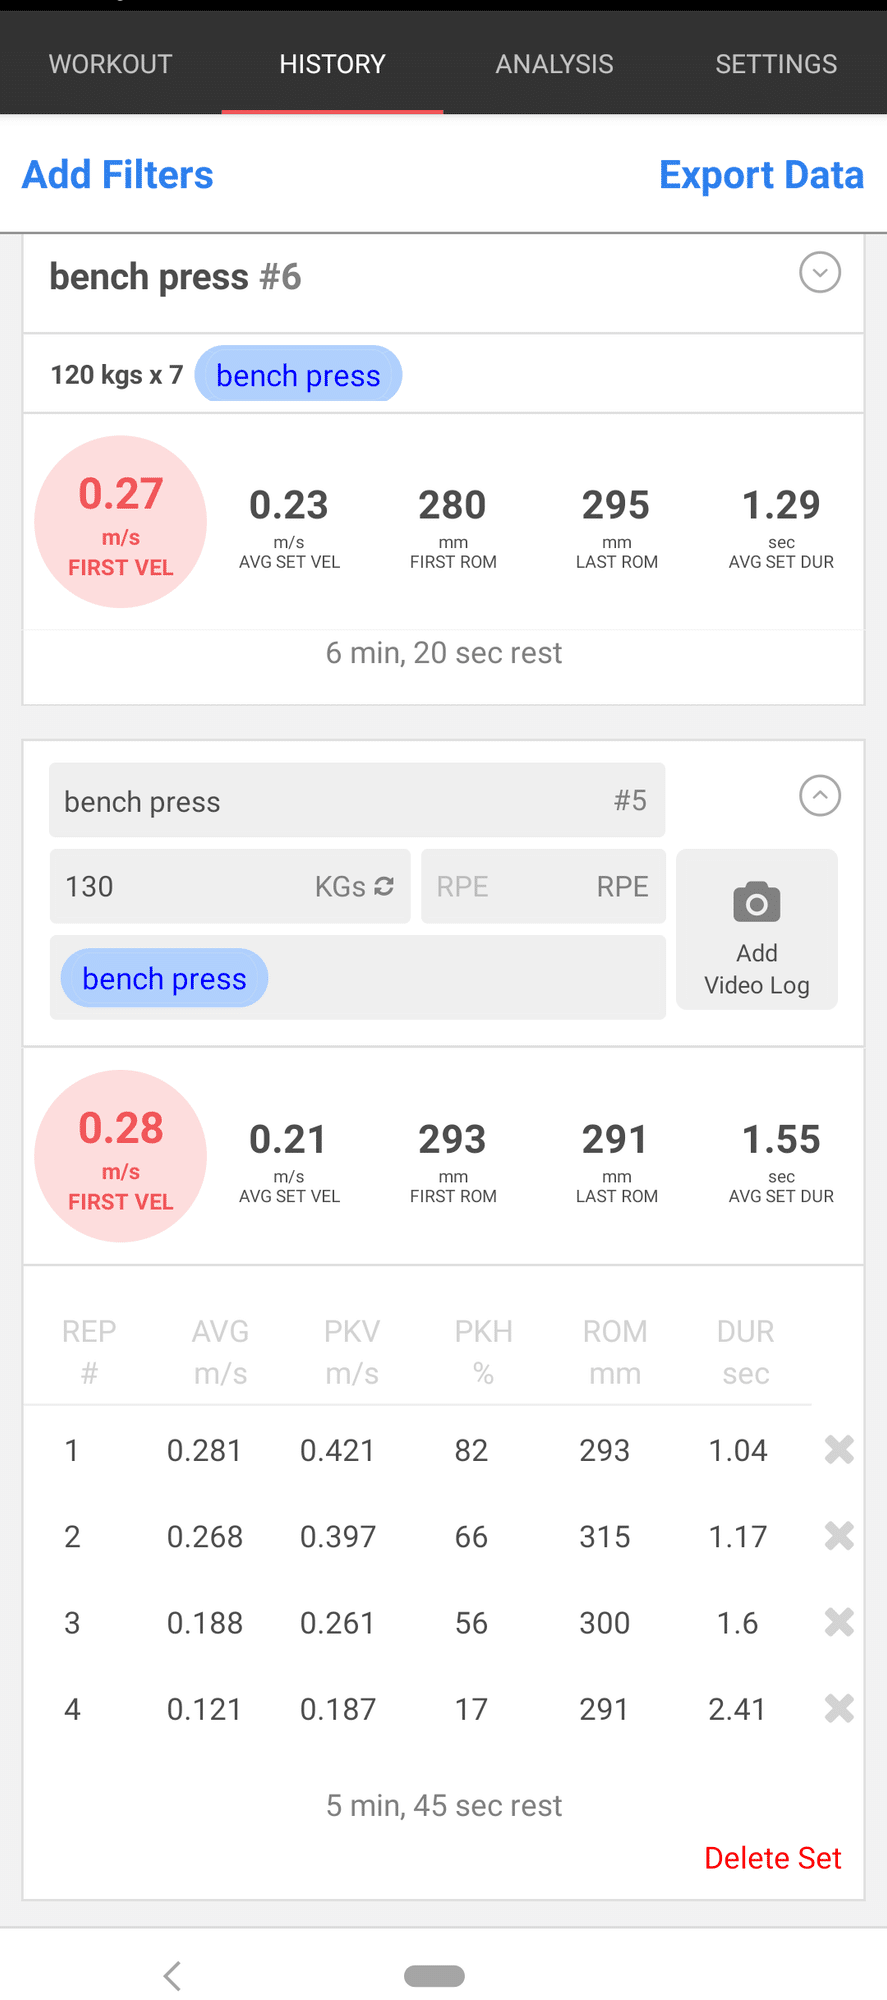Screen dimensions: 887x2000
Task: Tap the Android back arrow
Action: pyautogui.click(x=172, y=1975)
